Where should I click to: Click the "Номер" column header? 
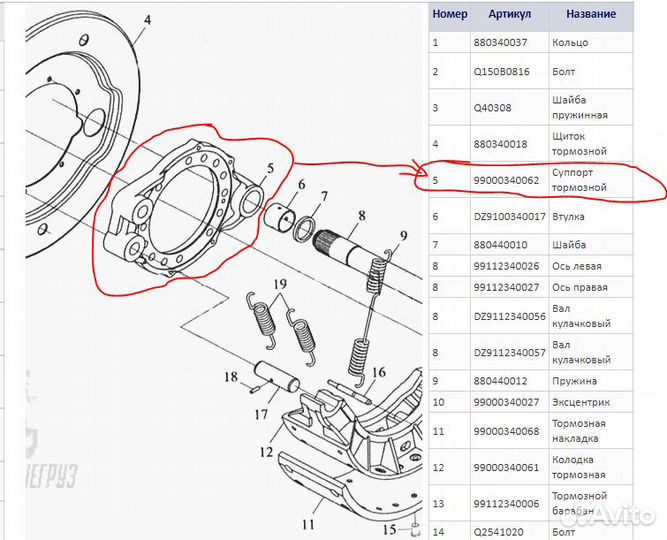tap(449, 15)
